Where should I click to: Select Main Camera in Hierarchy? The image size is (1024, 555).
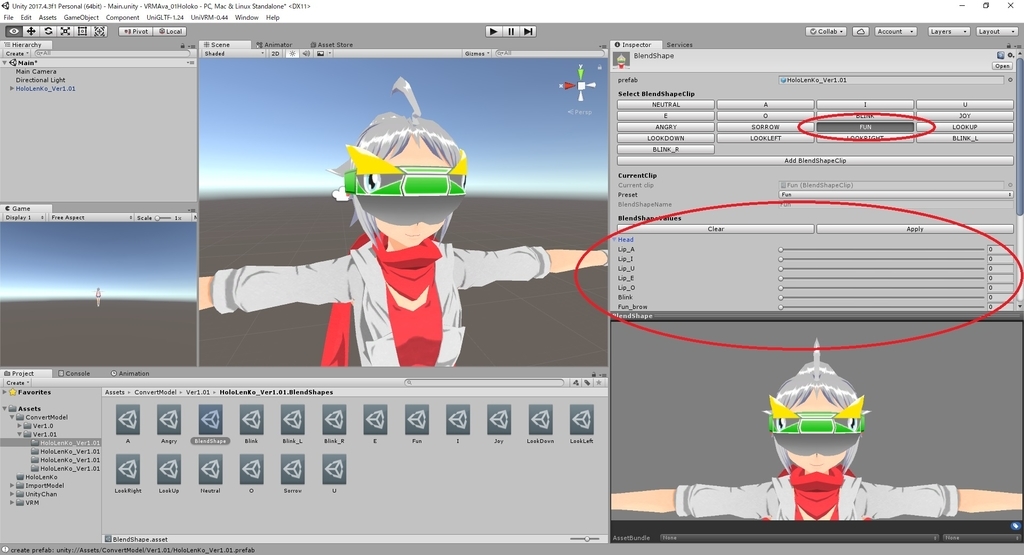click(36, 71)
